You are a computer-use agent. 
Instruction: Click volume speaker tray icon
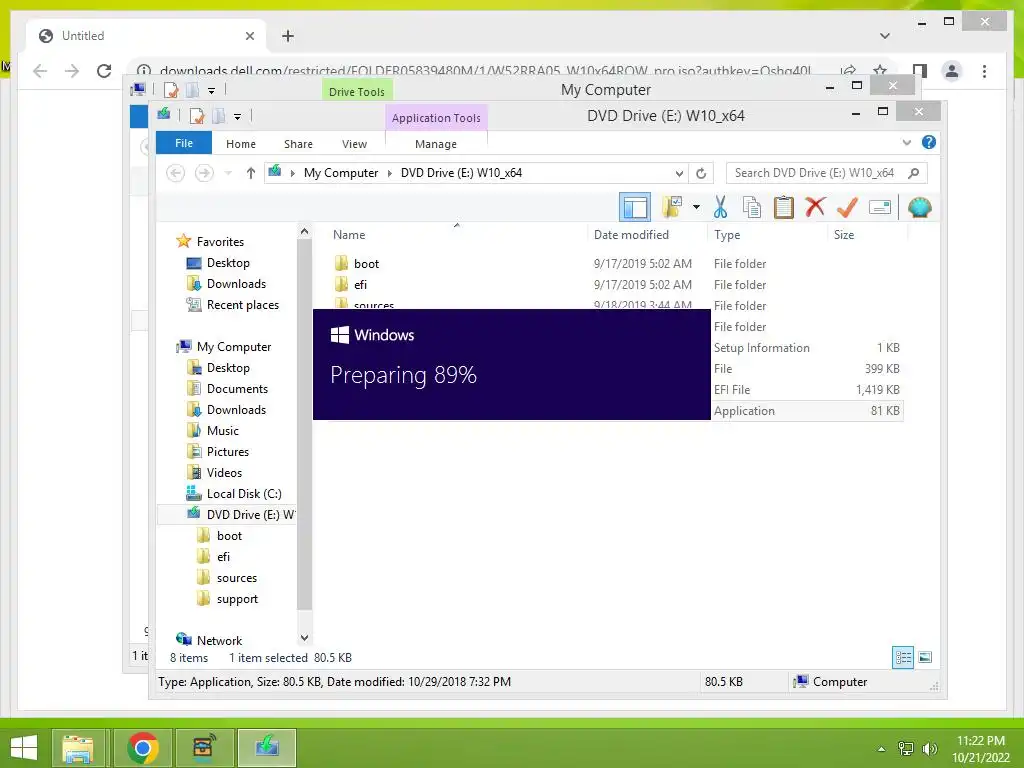point(929,748)
